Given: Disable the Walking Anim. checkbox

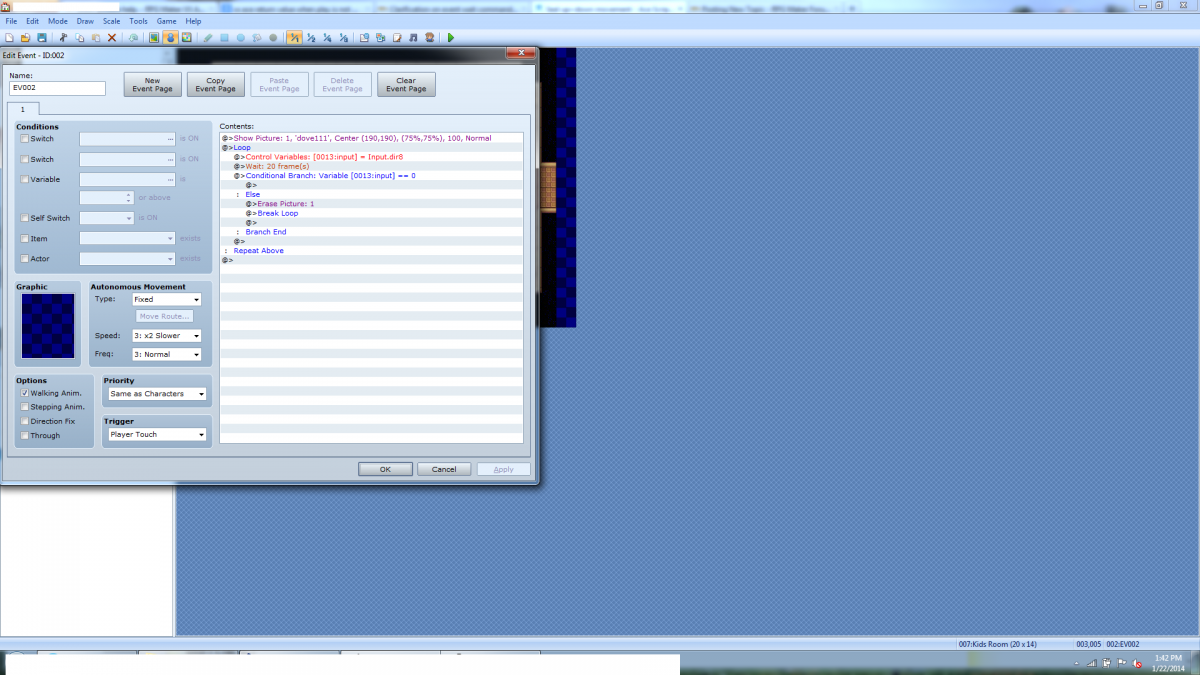Looking at the screenshot, I should pyautogui.click(x=25, y=393).
